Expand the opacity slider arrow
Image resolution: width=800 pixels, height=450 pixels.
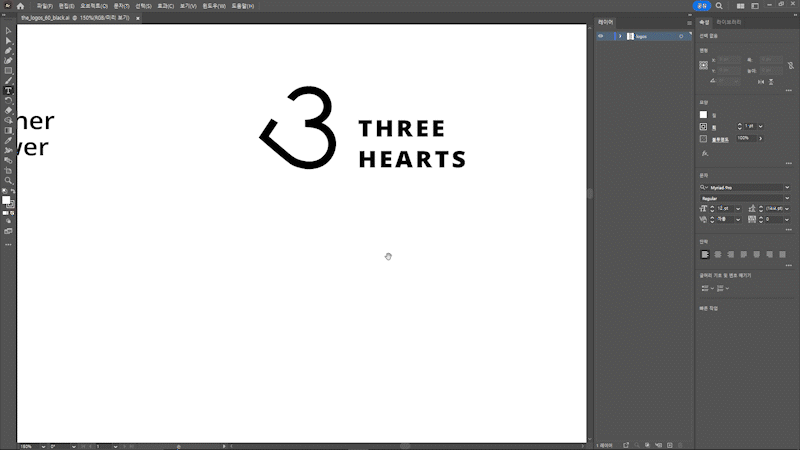coord(760,138)
